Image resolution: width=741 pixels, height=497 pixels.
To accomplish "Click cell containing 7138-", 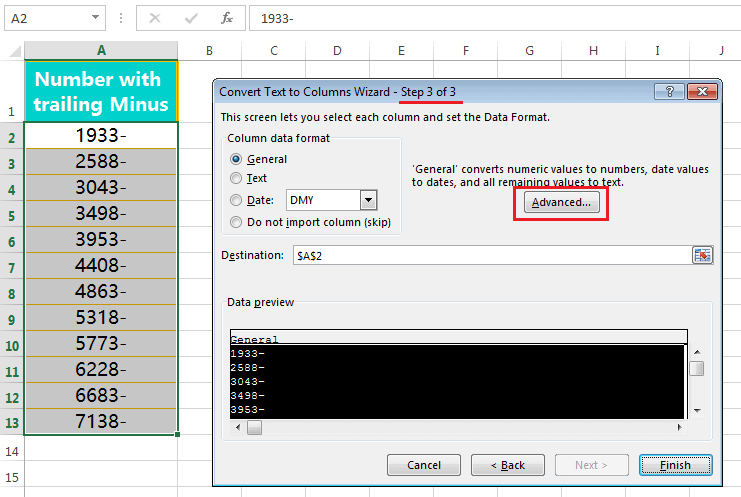I will pos(101,421).
